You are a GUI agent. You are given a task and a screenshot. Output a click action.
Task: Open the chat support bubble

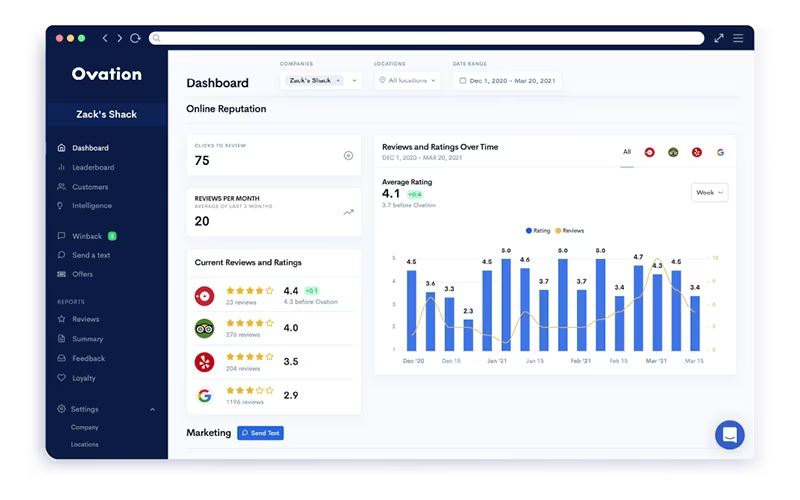point(730,435)
